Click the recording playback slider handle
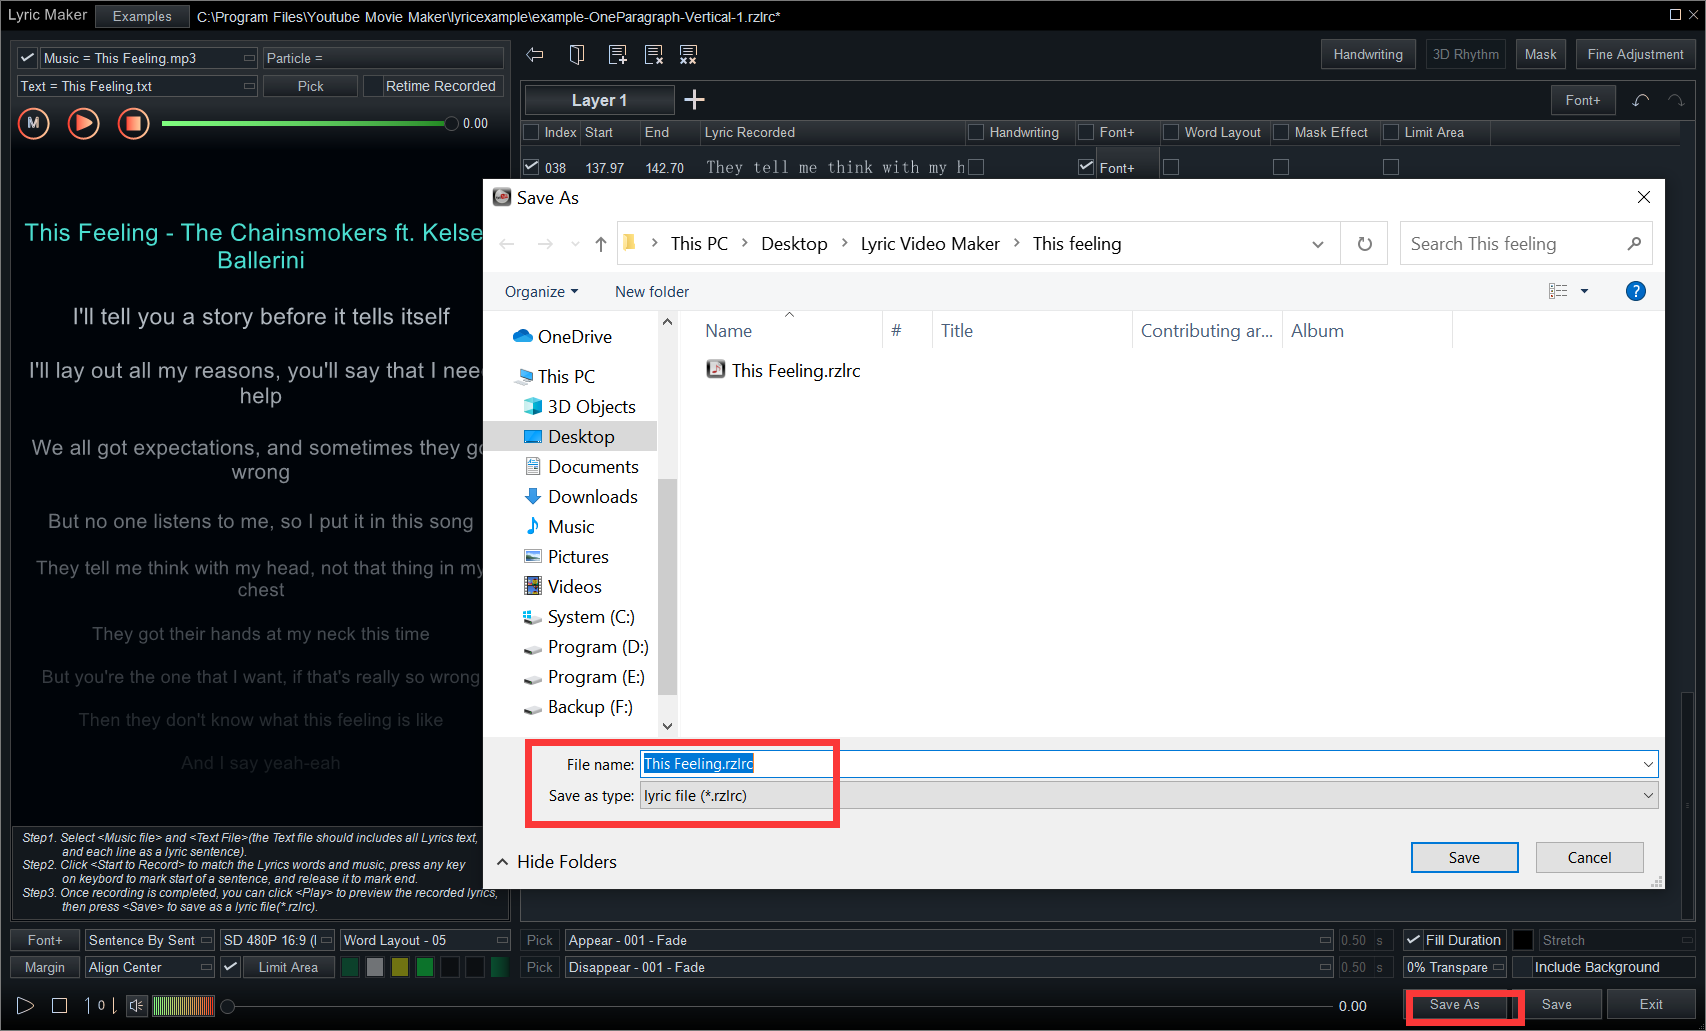The height and width of the screenshot is (1031, 1706). click(451, 123)
